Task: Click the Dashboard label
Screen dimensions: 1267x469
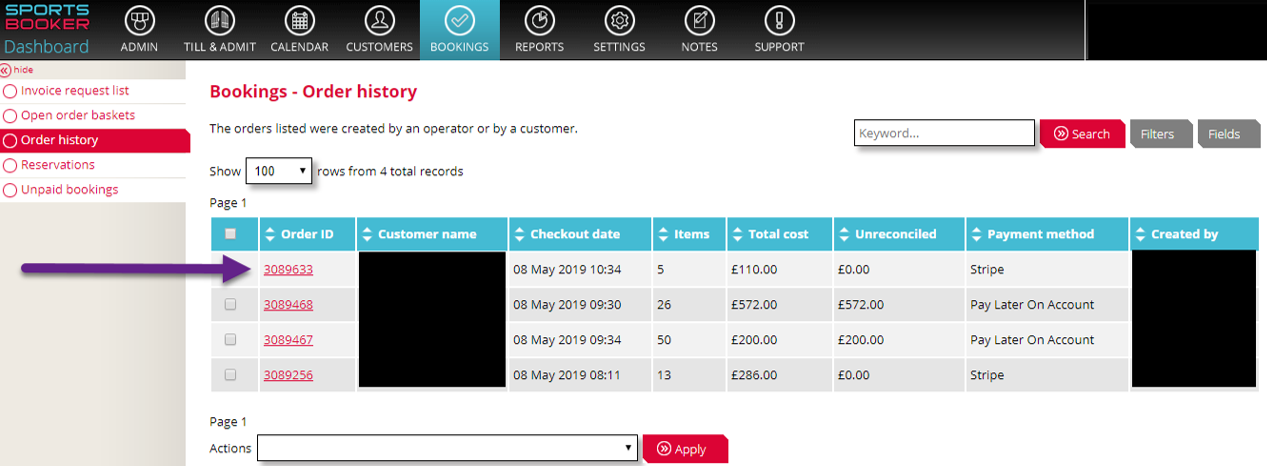Action: [46, 47]
